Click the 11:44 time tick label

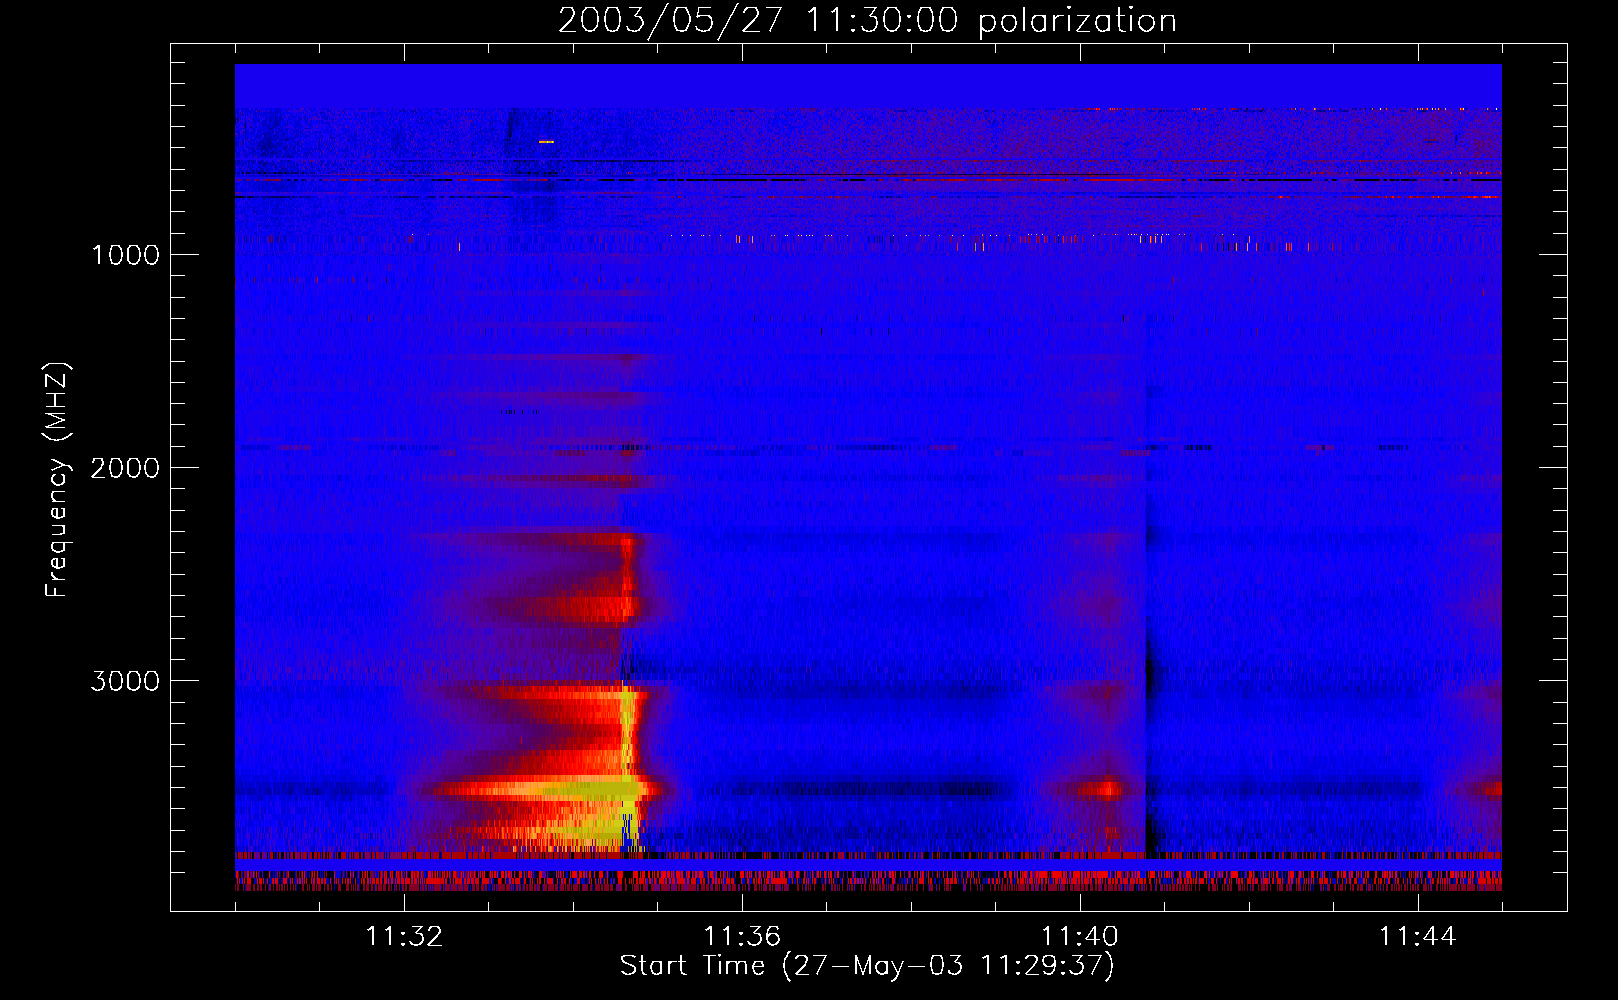(x=1418, y=937)
